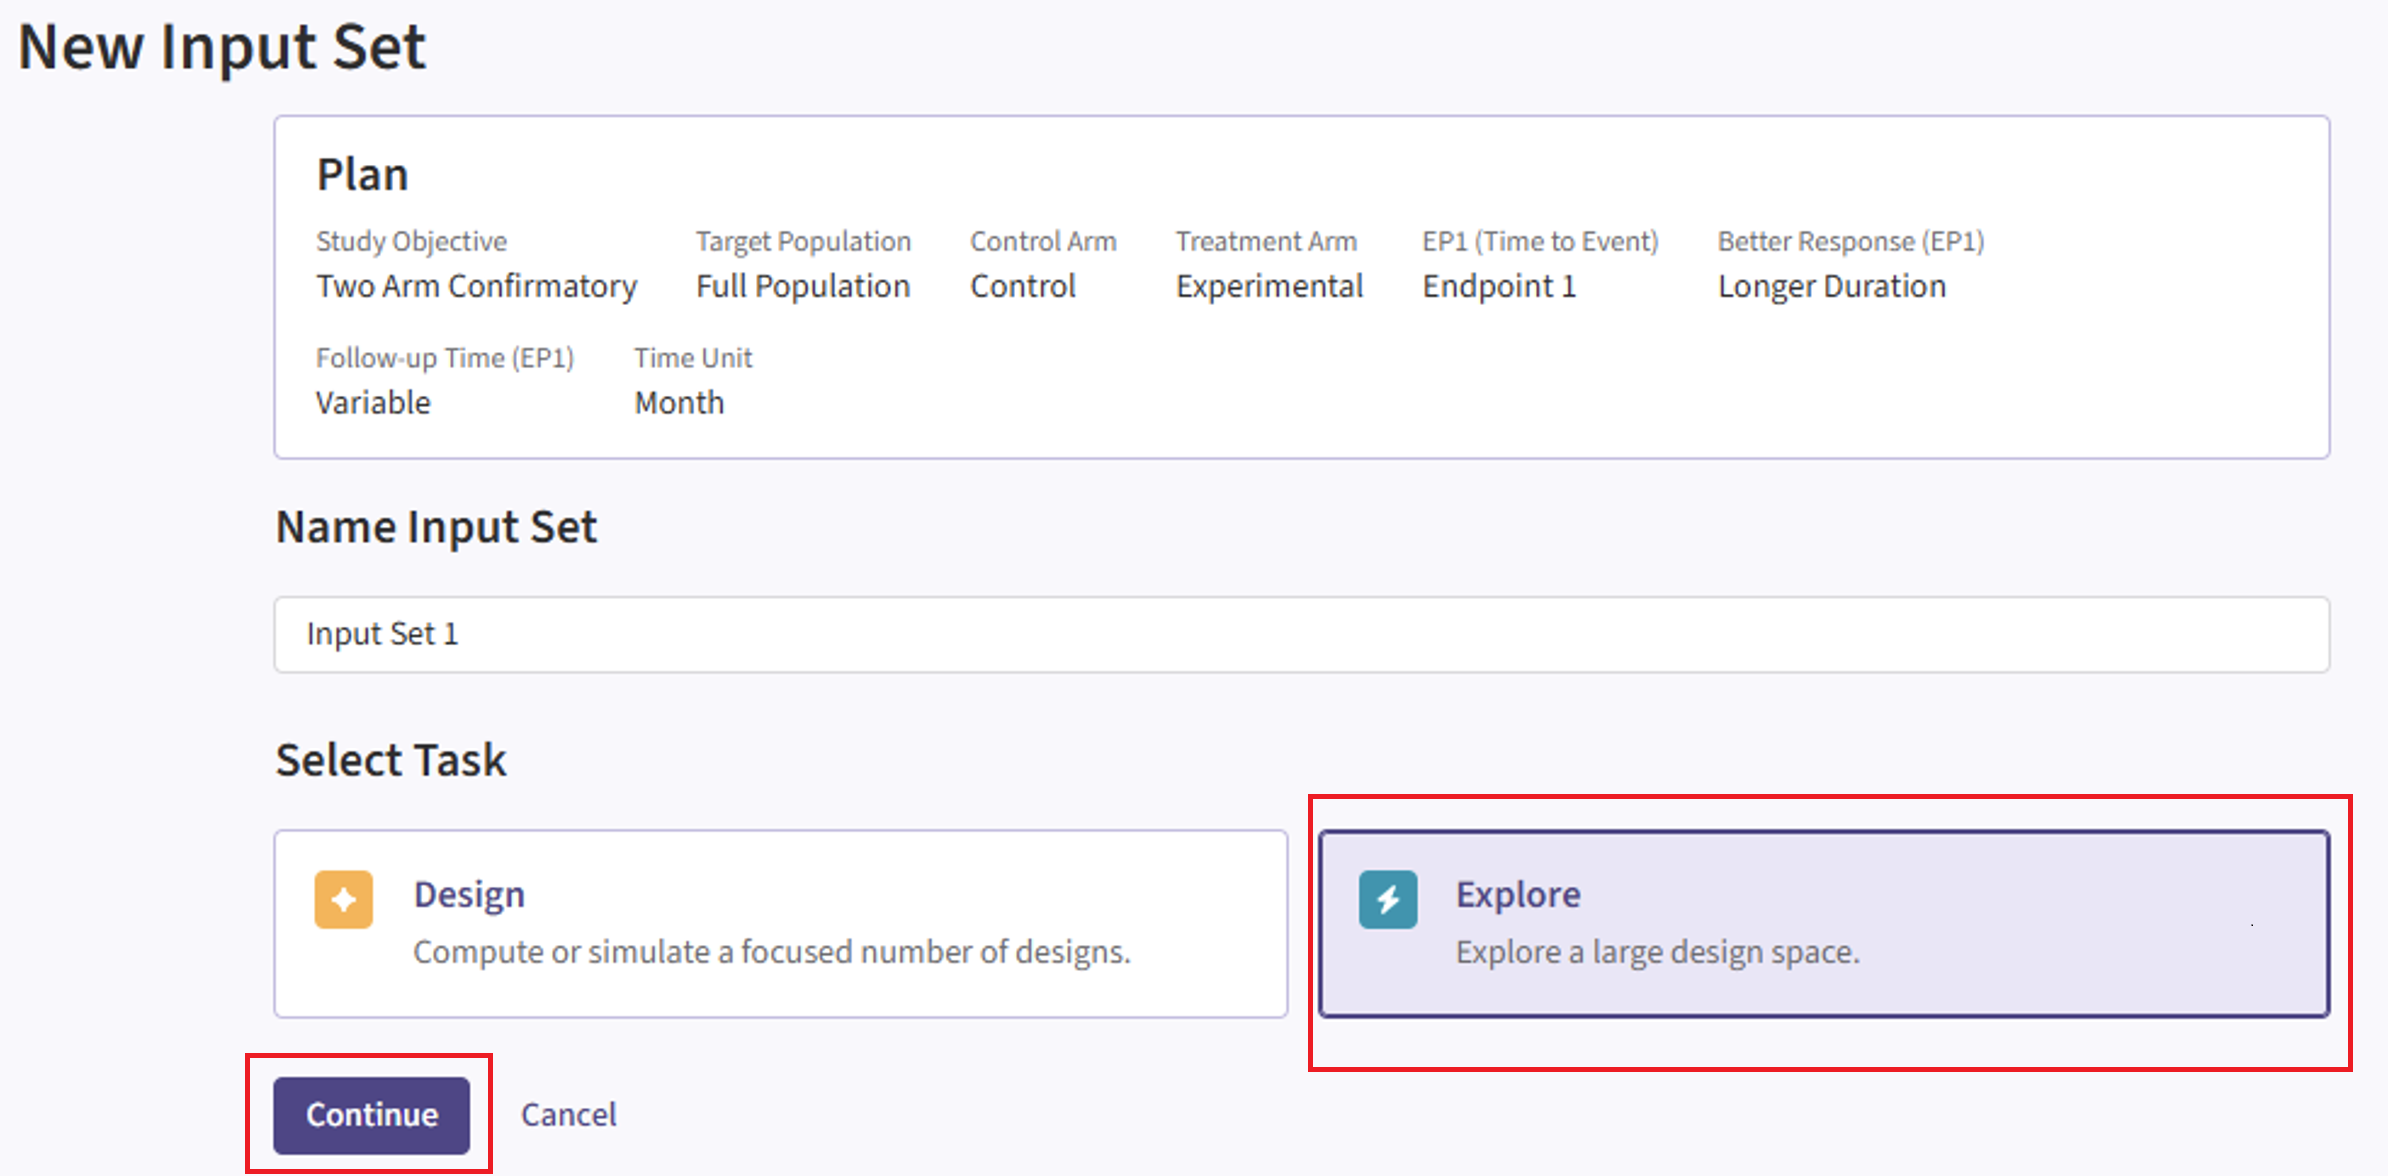
Task: Select the Design task card title
Action: [469, 894]
